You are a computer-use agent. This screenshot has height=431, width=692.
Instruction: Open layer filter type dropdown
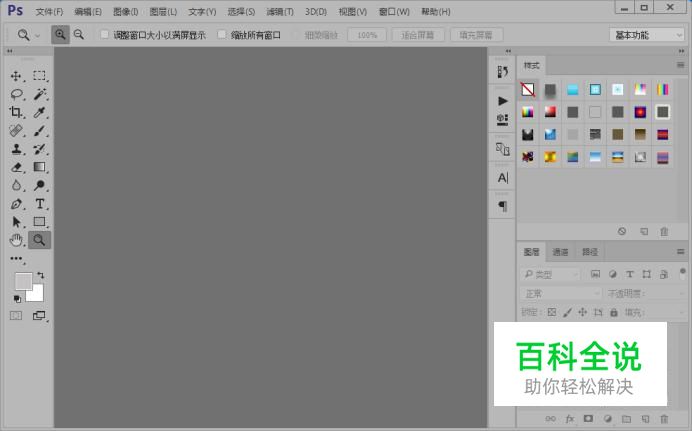[x=550, y=274]
